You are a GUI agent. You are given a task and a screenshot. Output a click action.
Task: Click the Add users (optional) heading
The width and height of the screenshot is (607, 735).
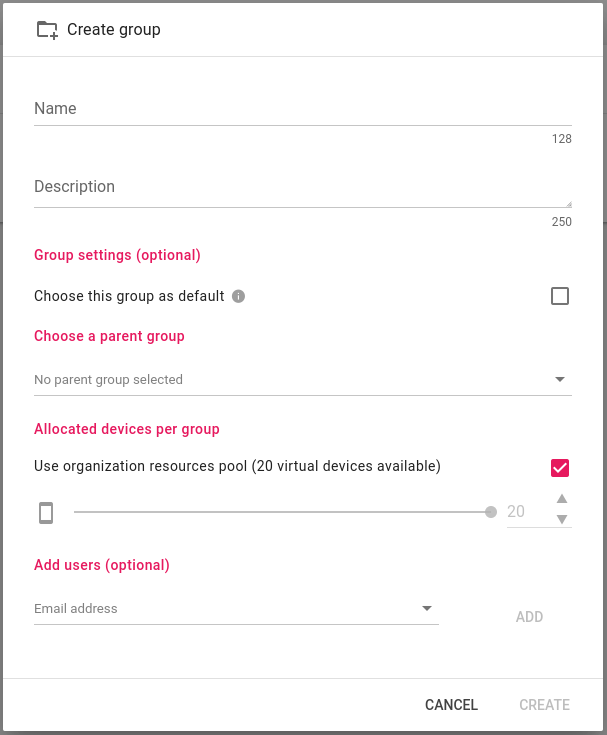[102, 565]
